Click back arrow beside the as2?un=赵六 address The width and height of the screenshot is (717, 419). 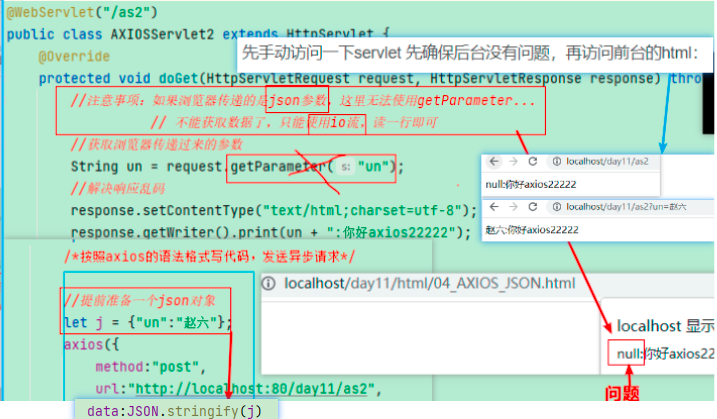(494, 207)
